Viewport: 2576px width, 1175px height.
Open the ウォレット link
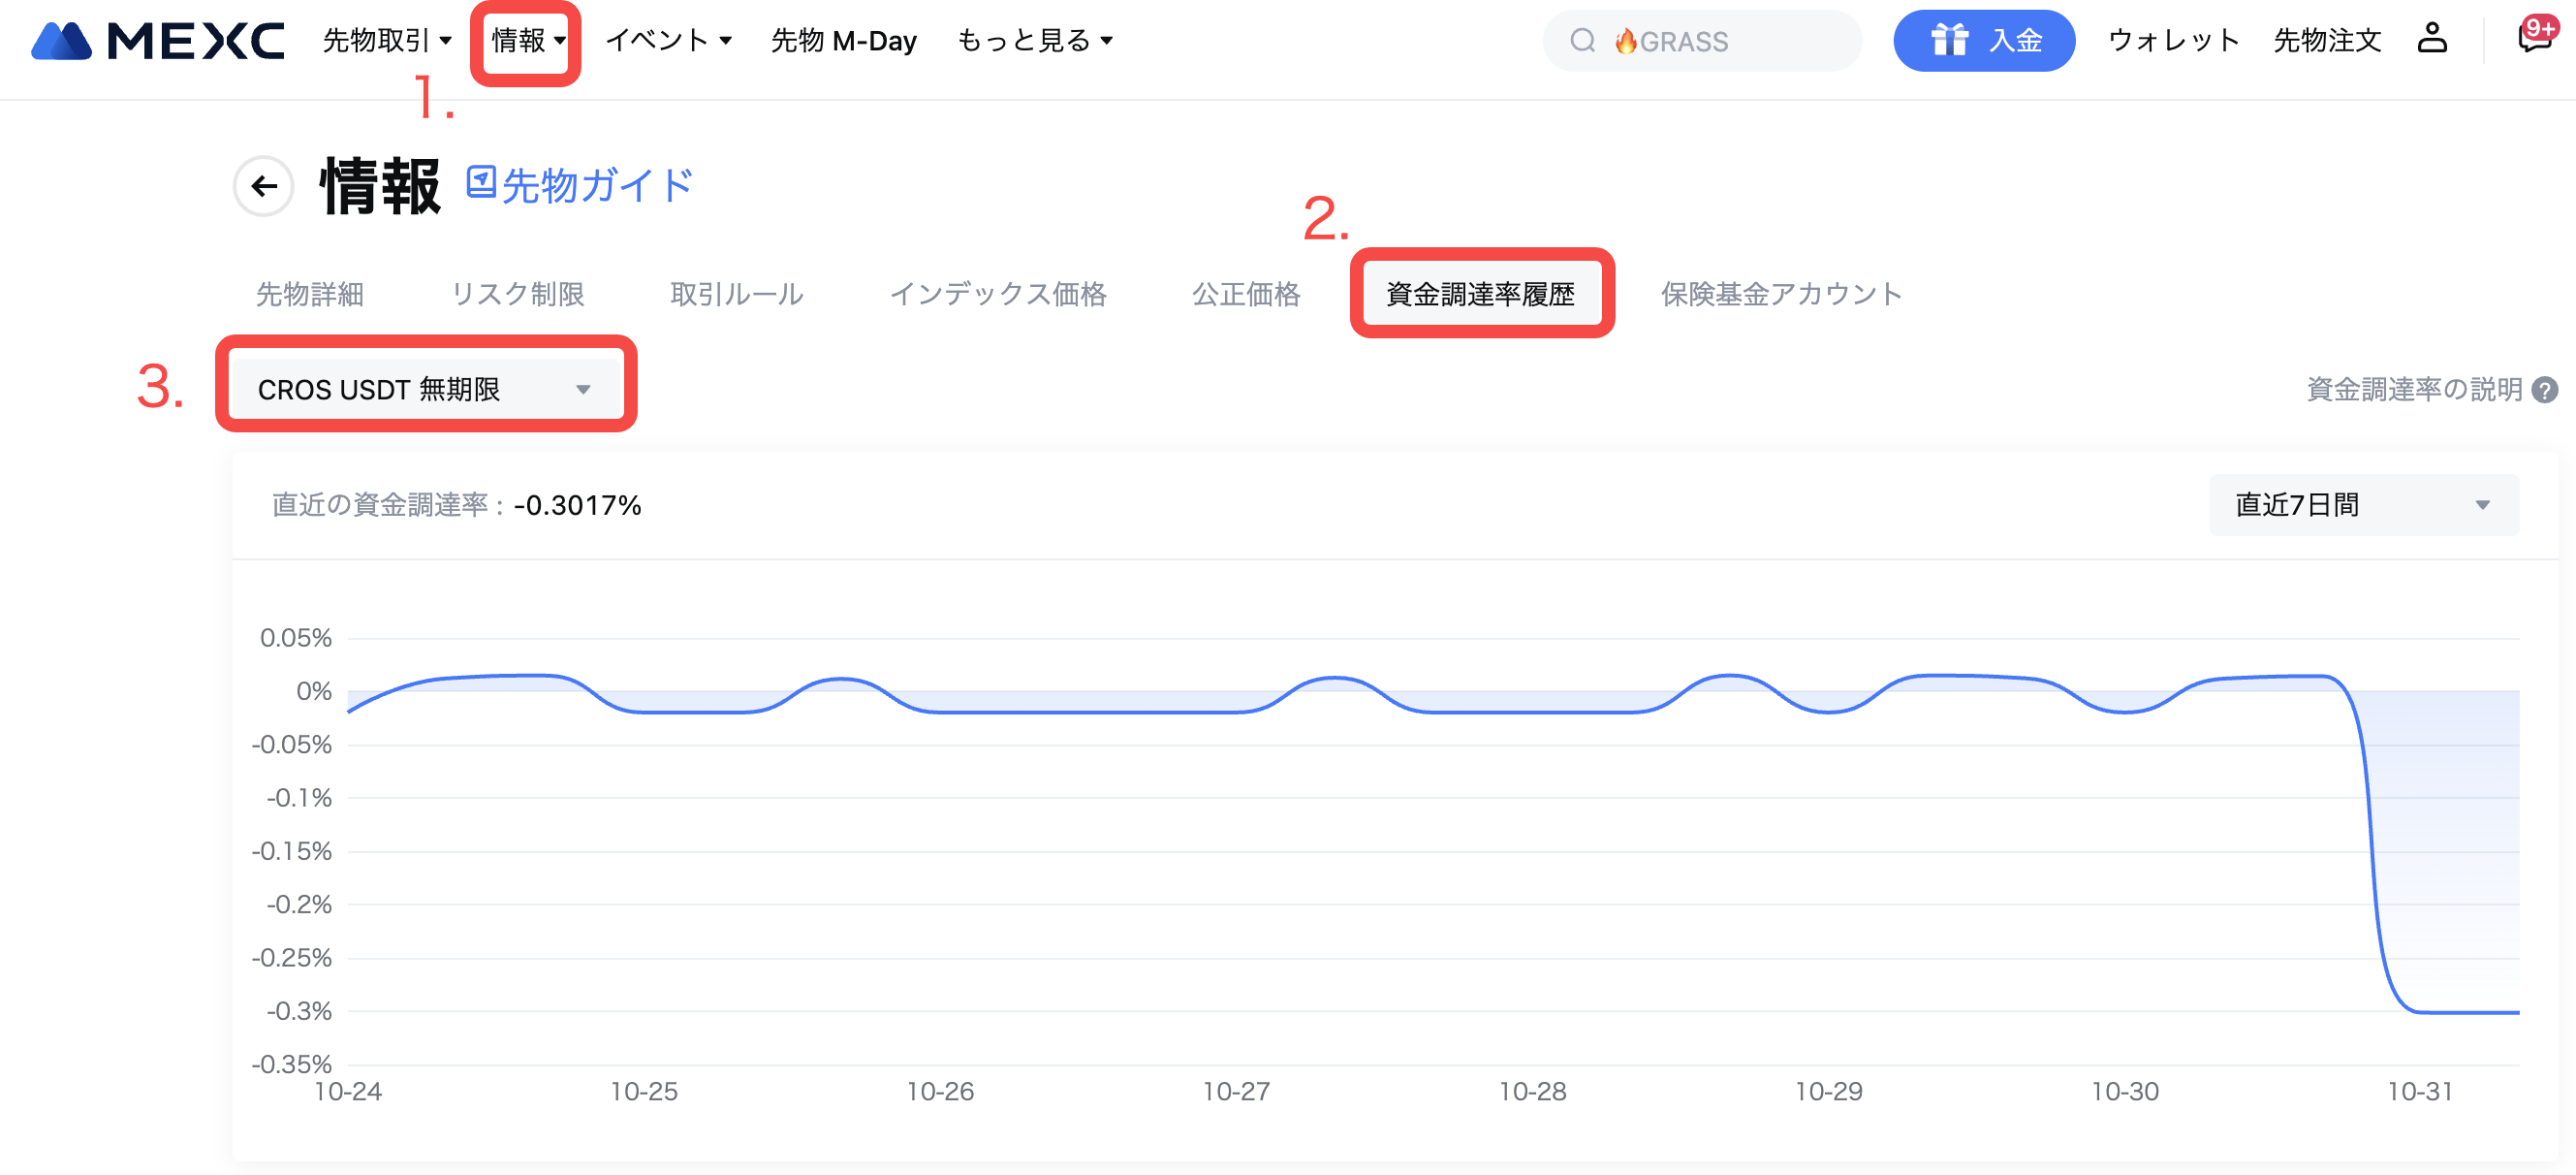click(x=2172, y=41)
